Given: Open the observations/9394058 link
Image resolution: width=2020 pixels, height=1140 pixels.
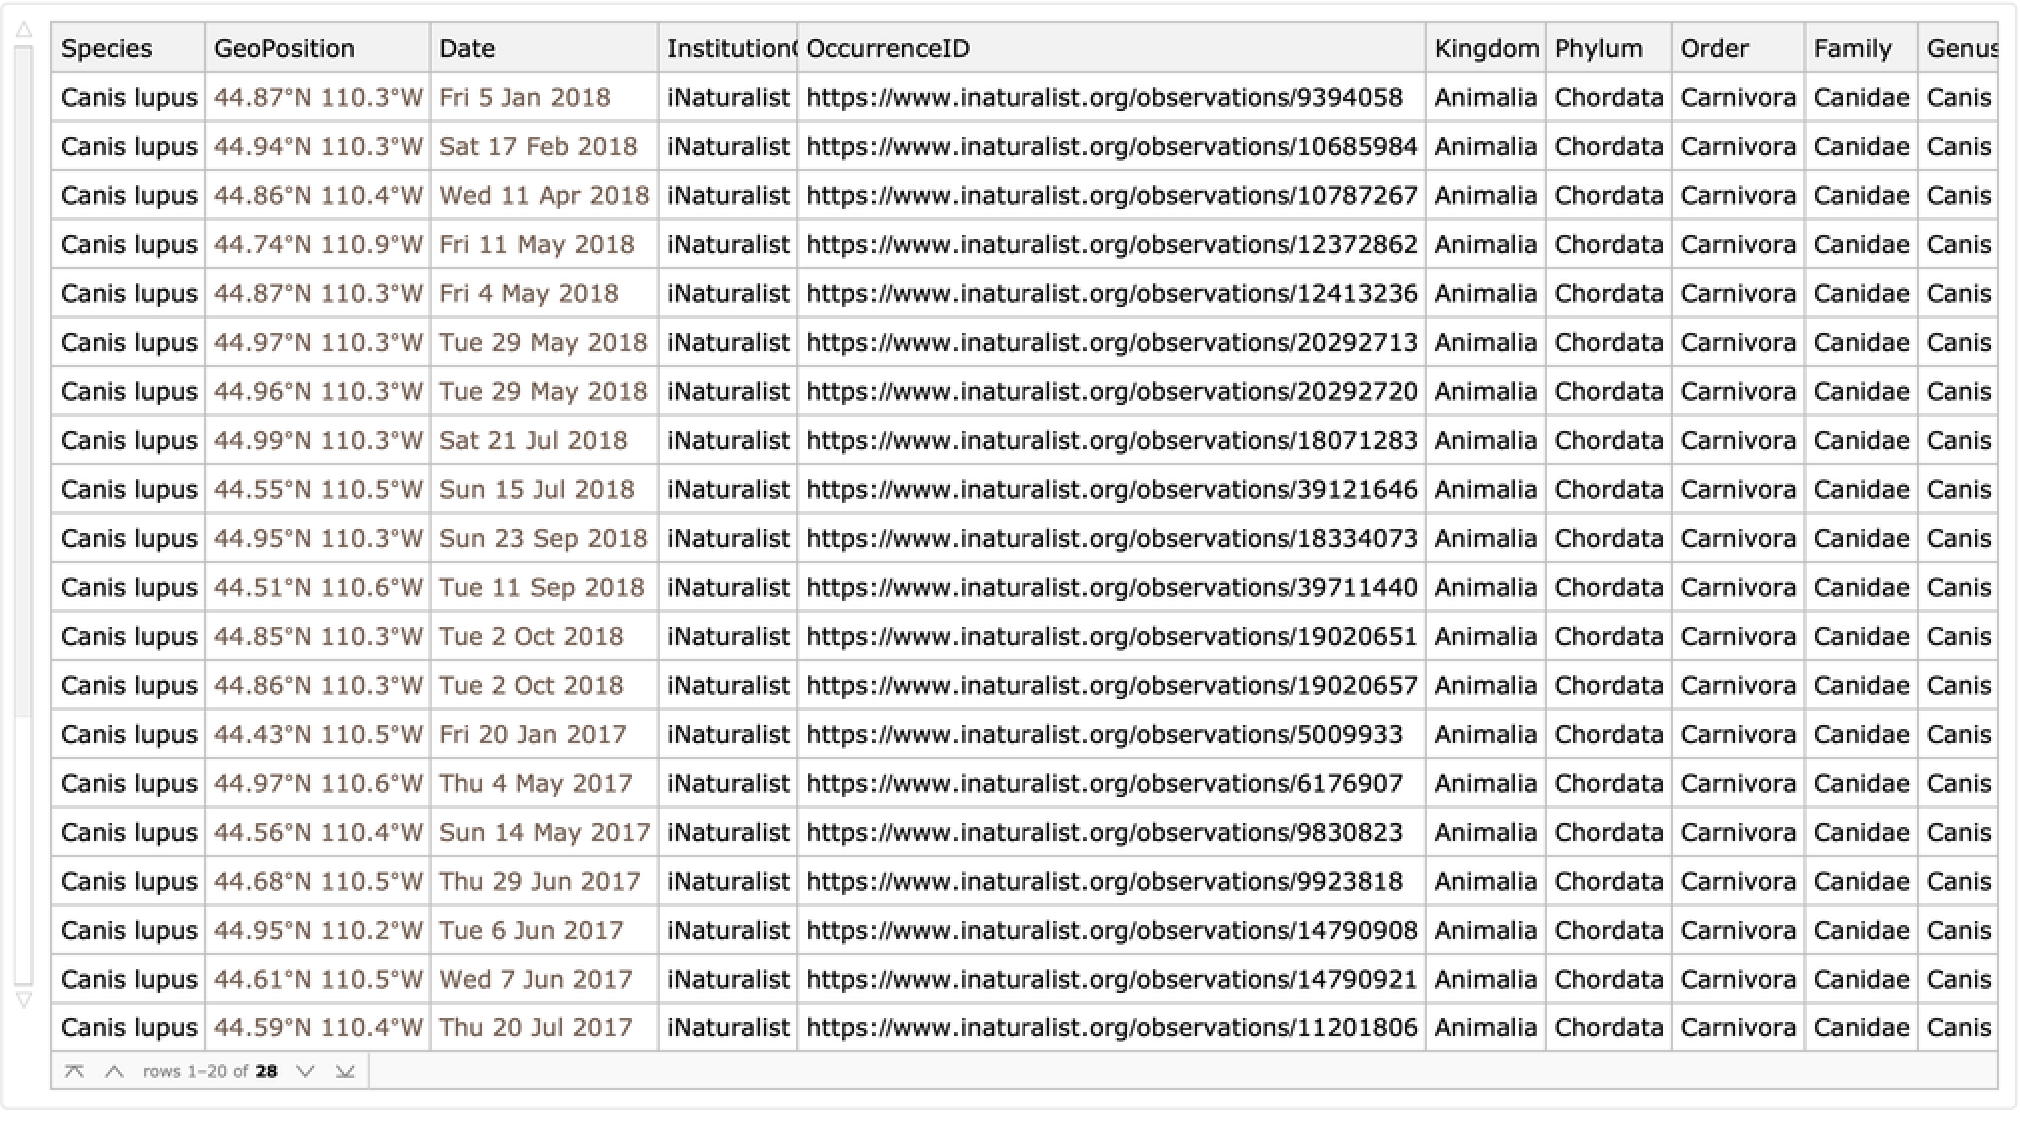Looking at the screenshot, I should click(x=1104, y=98).
